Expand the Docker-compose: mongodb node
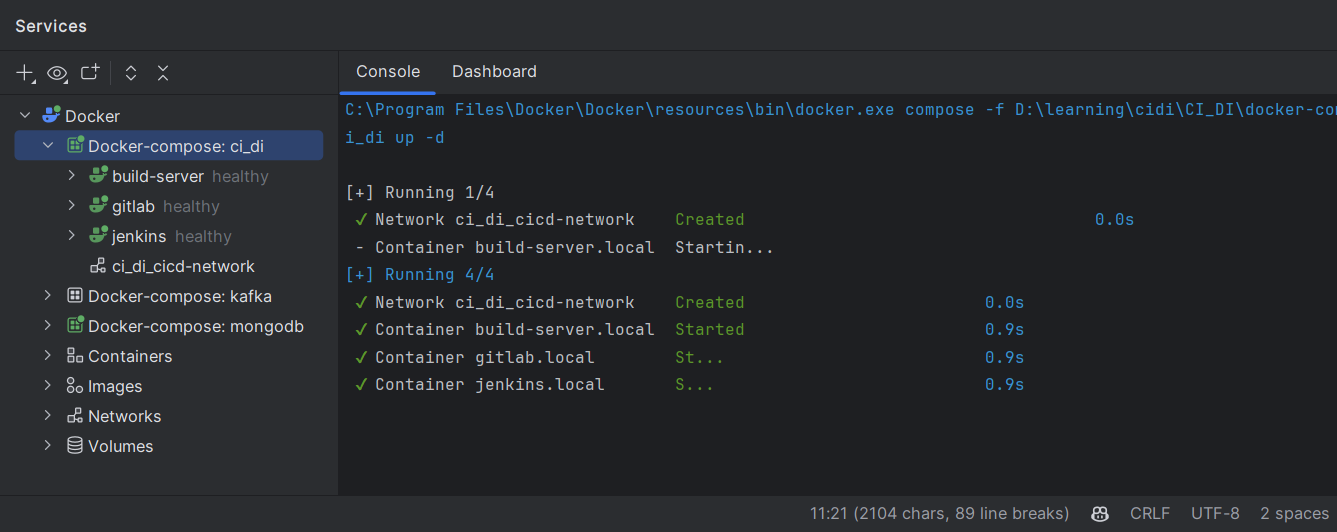 click(x=48, y=326)
